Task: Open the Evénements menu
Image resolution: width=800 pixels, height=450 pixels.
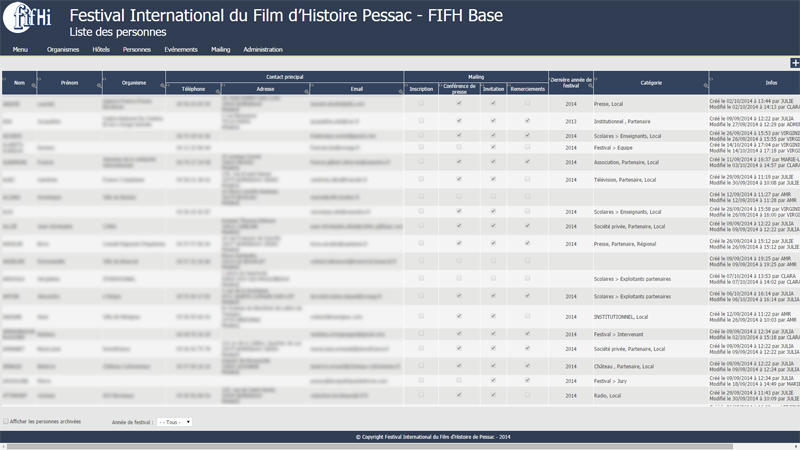Action: pyautogui.click(x=181, y=49)
